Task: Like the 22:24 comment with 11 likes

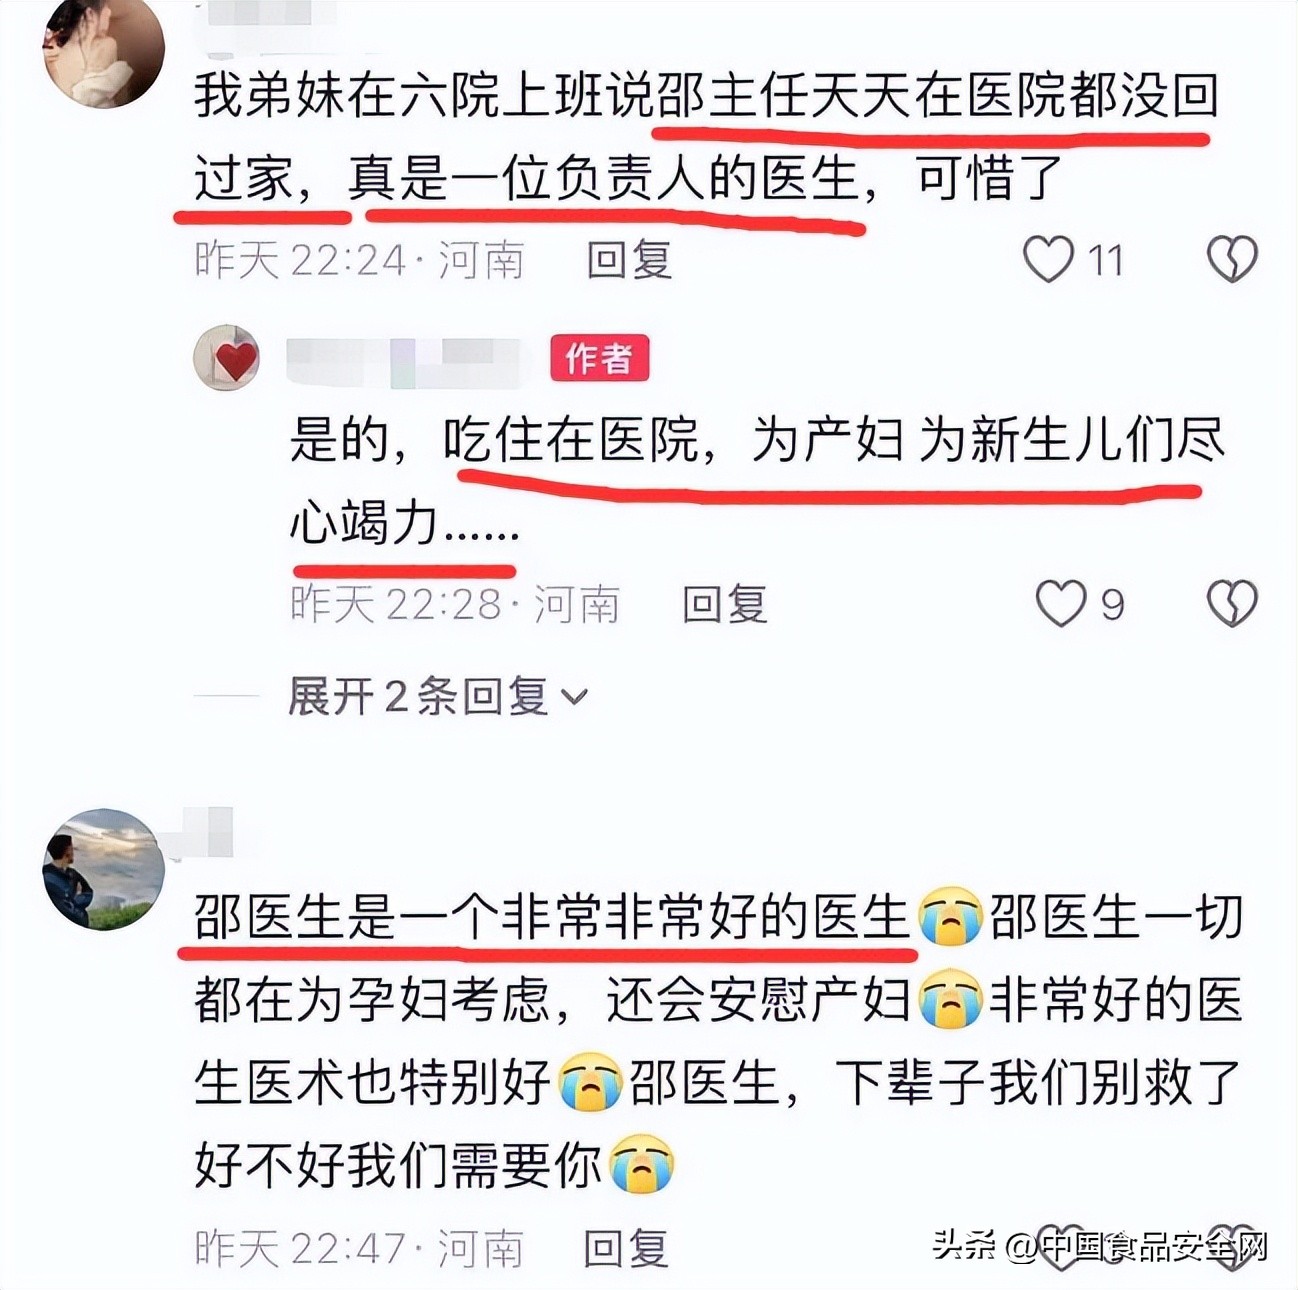Action: click(x=1048, y=260)
